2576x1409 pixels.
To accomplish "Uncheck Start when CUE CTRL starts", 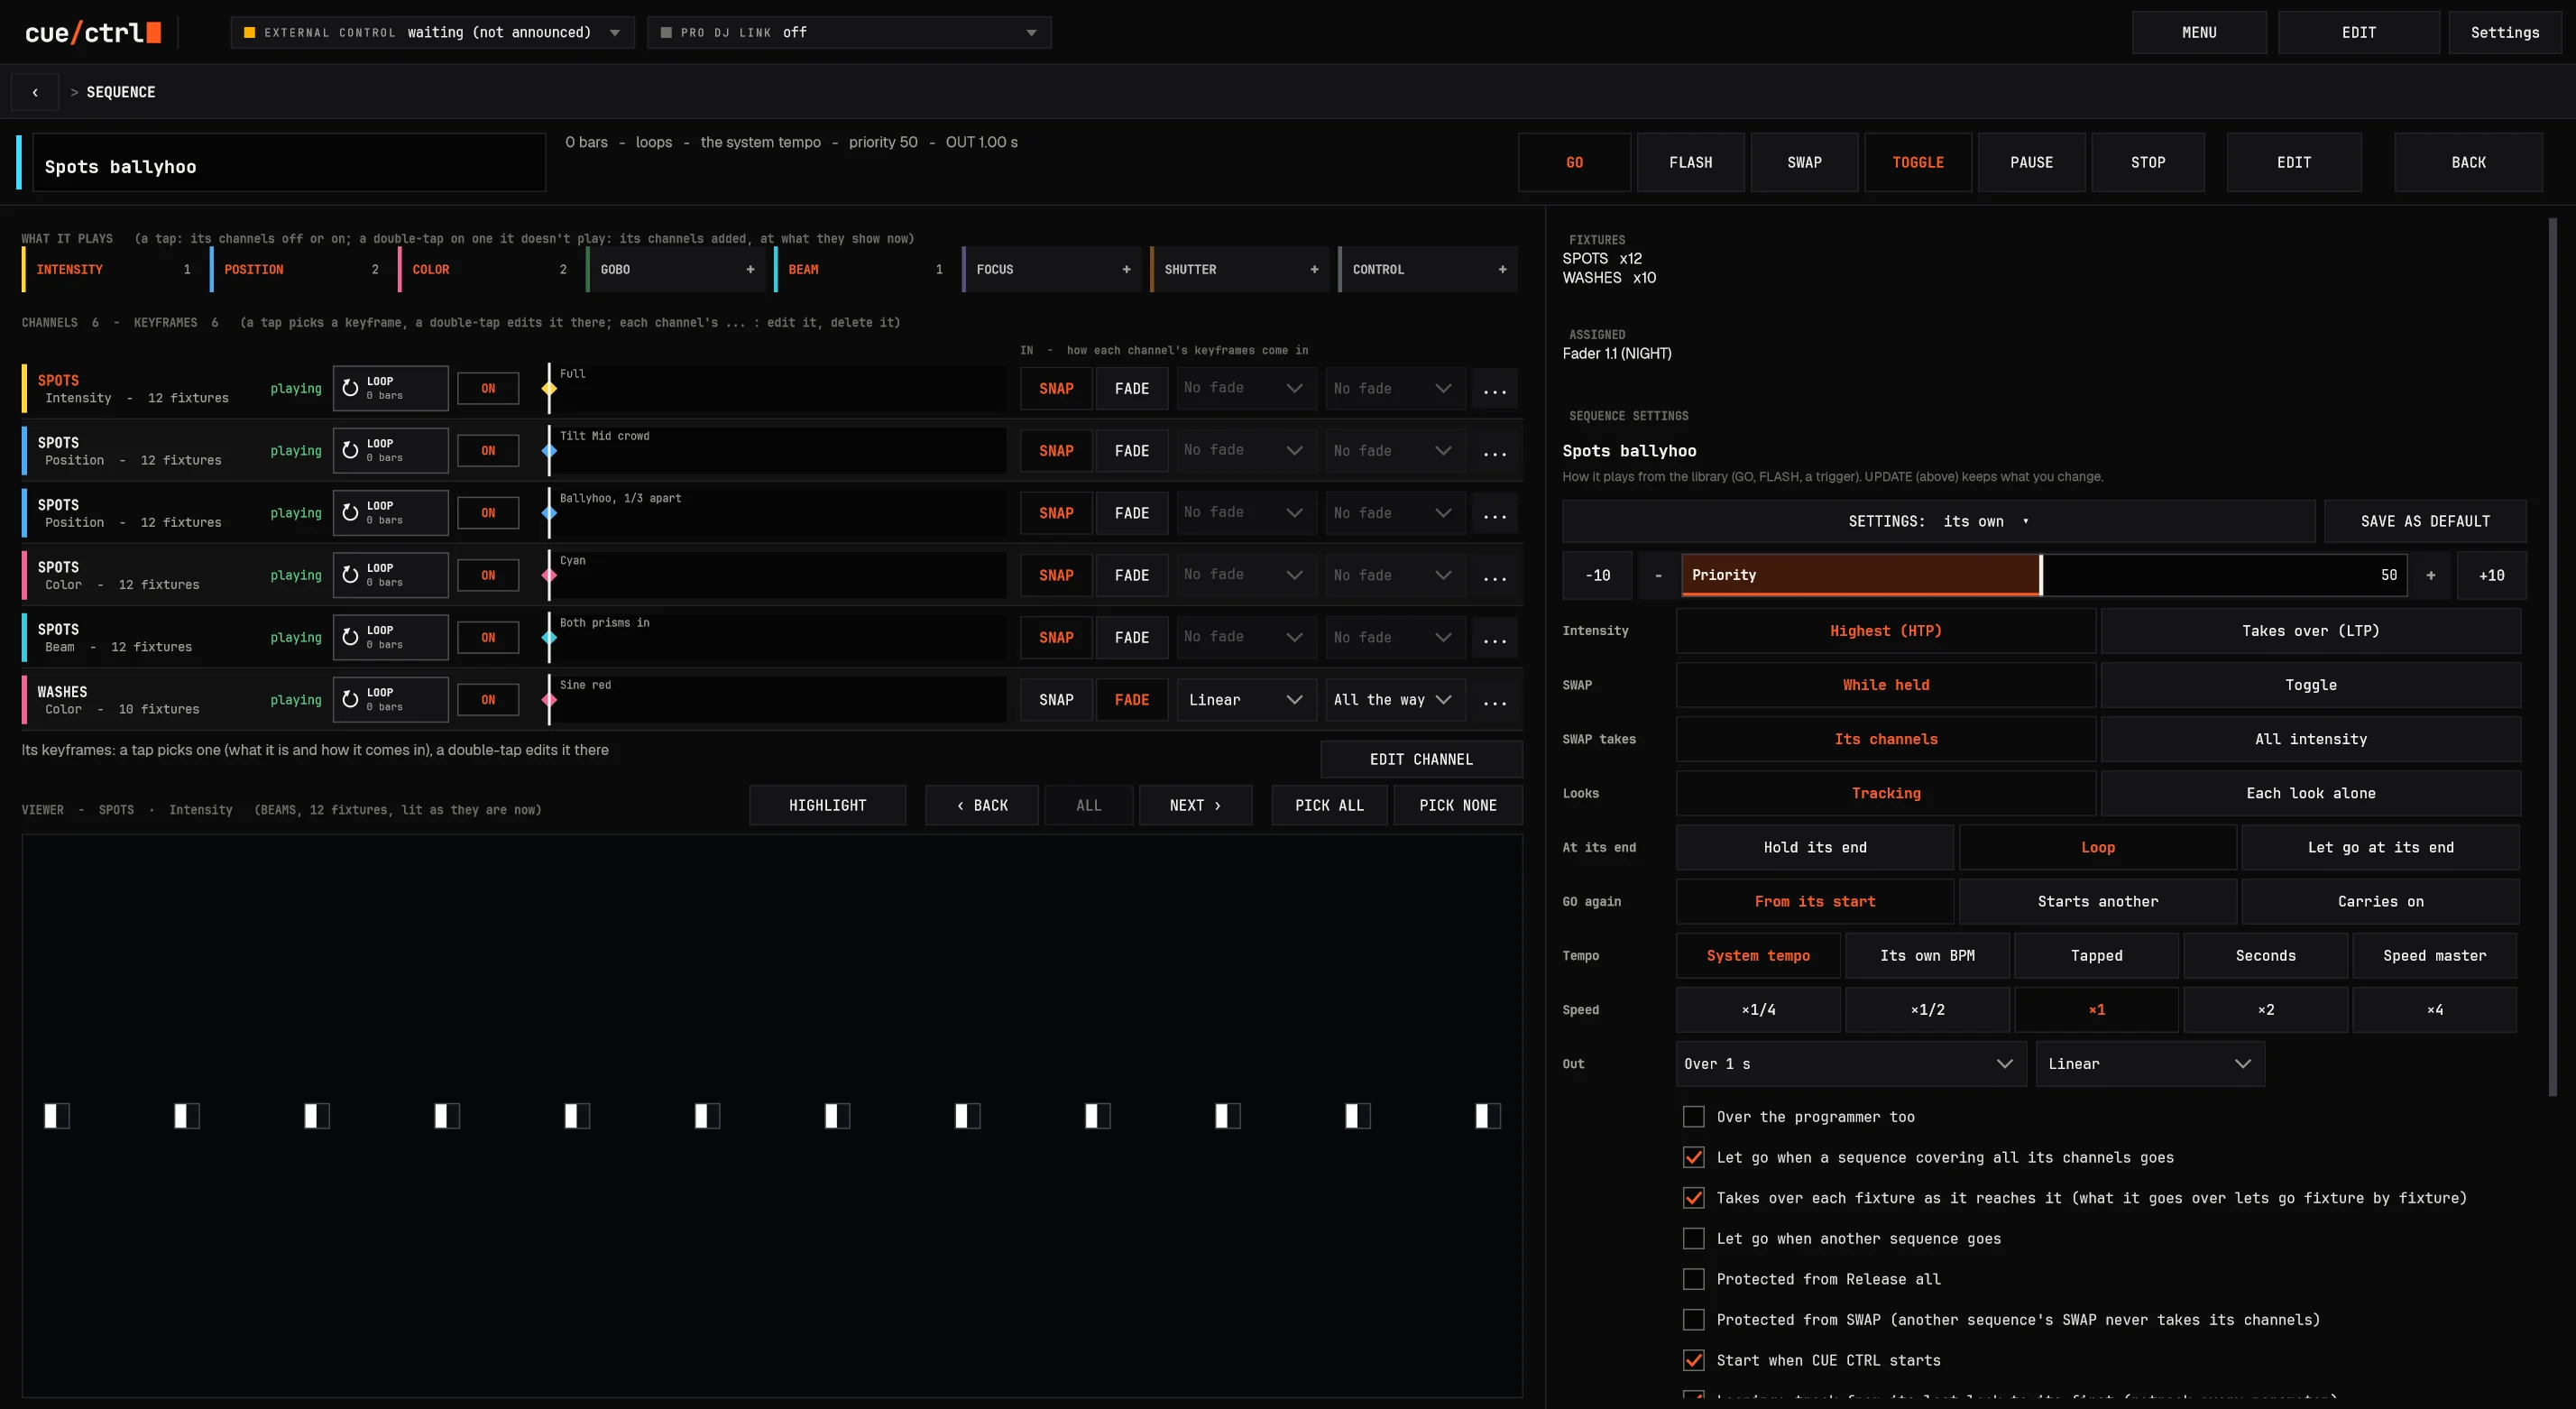I will [x=1693, y=1360].
